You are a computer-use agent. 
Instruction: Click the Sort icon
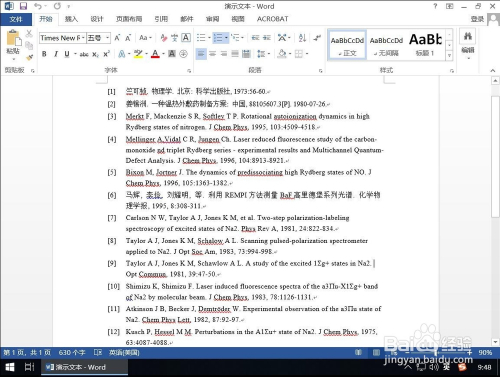point(302,38)
